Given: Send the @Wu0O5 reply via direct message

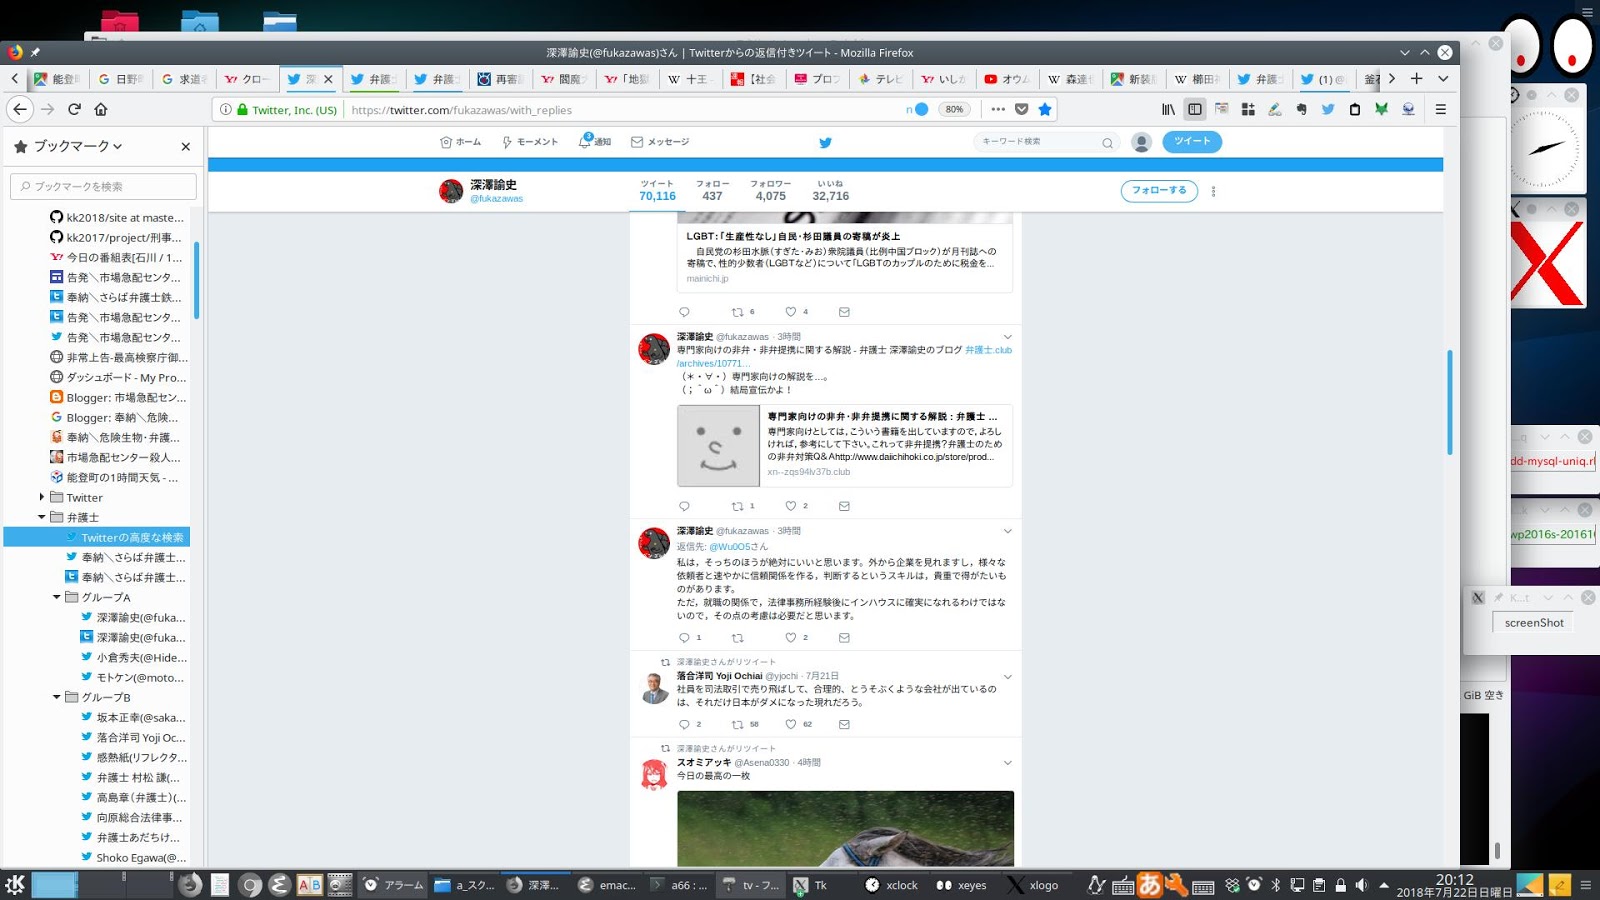Looking at the screenshot, I should 844,638.
